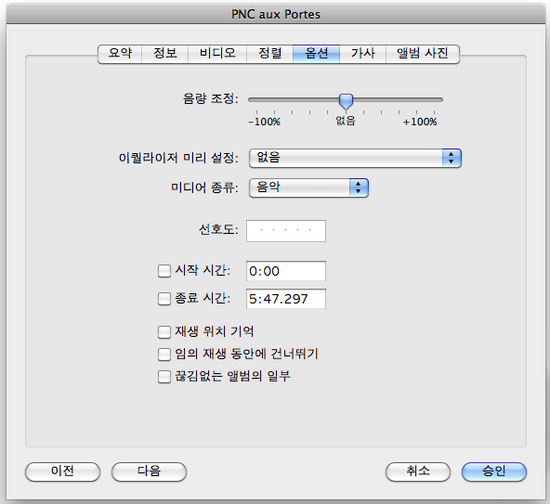Screen dimensions: 550x504
Task: Open the 이퀄라이저 미리 설정 dropdown
Action: (x=355, y=158)
